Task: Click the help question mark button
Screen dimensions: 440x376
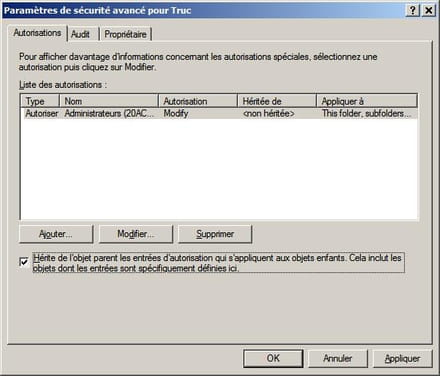Action: pos(412,10)
